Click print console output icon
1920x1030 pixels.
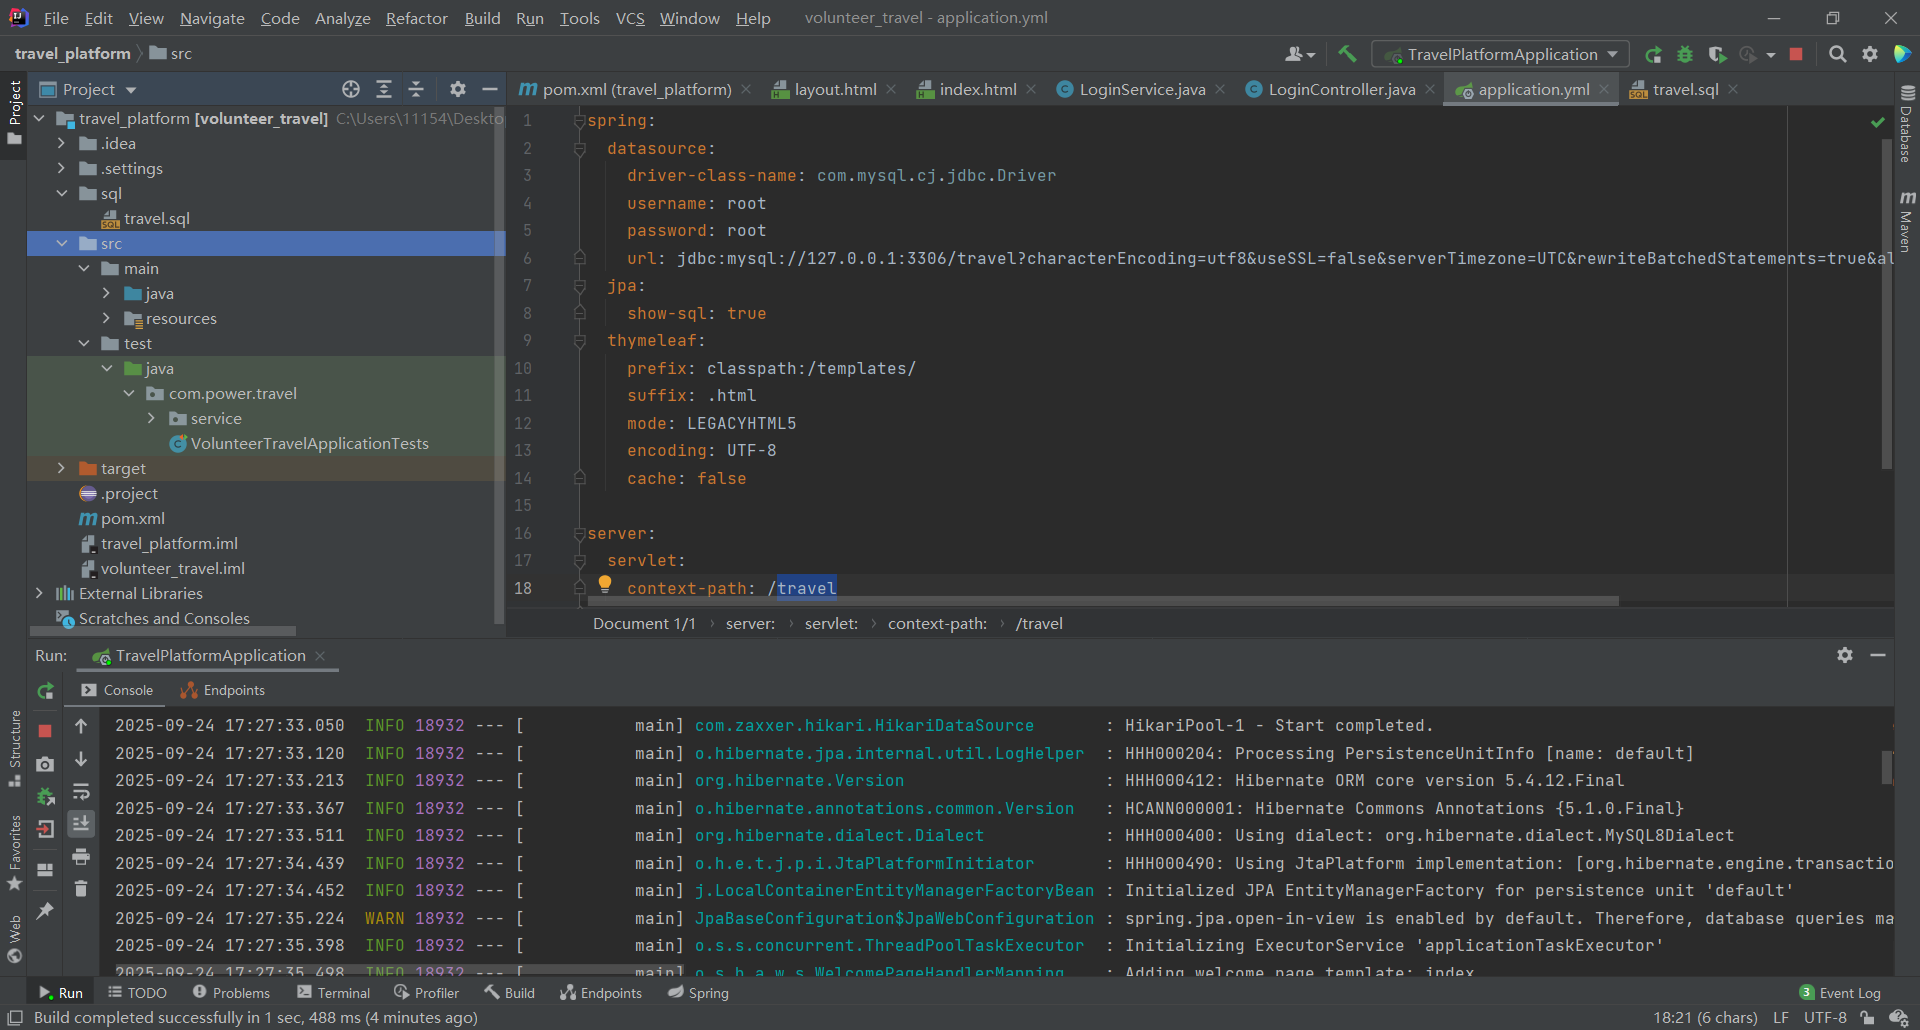81,856
